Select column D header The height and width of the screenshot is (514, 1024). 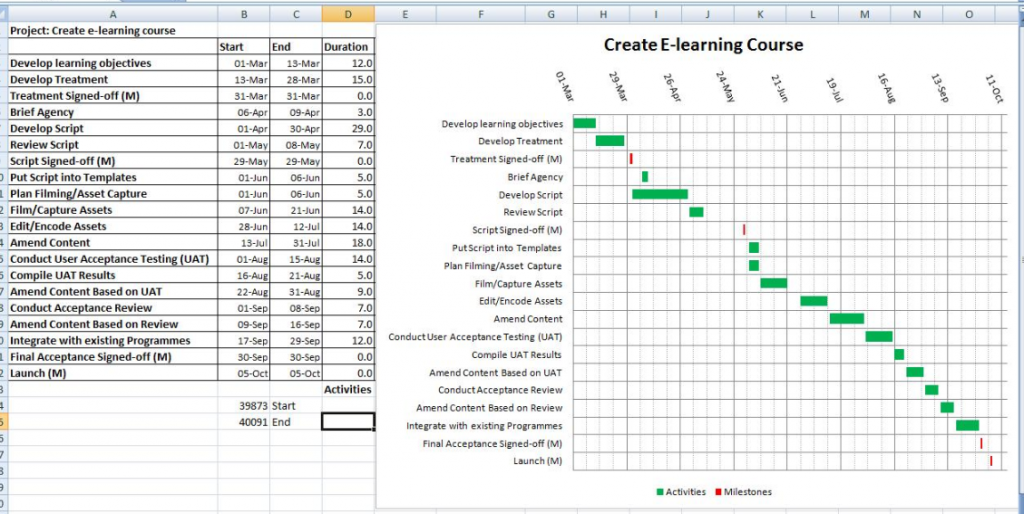(x=348, y=14)
